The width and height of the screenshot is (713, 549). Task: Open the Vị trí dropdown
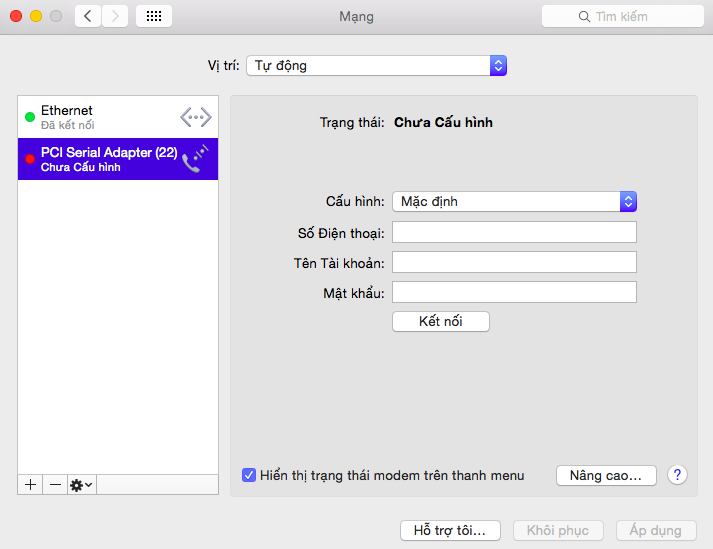coord(376,65)
